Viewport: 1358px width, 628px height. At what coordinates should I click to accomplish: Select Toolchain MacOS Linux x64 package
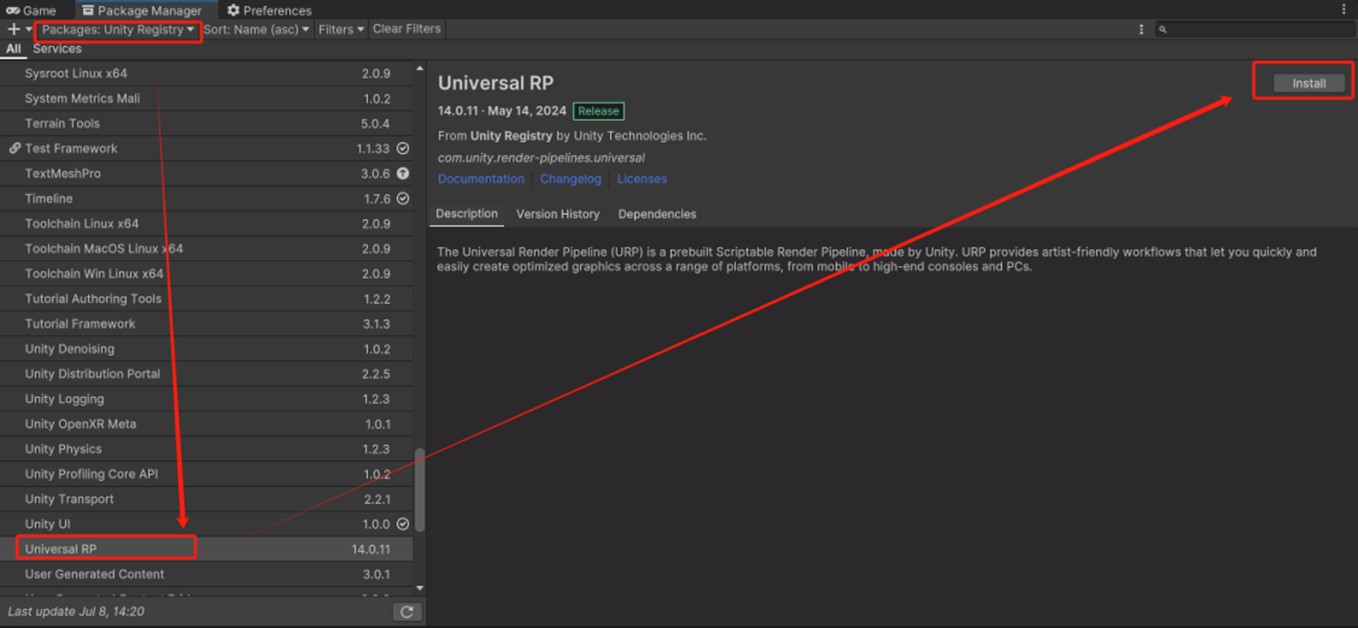(207, 248)
